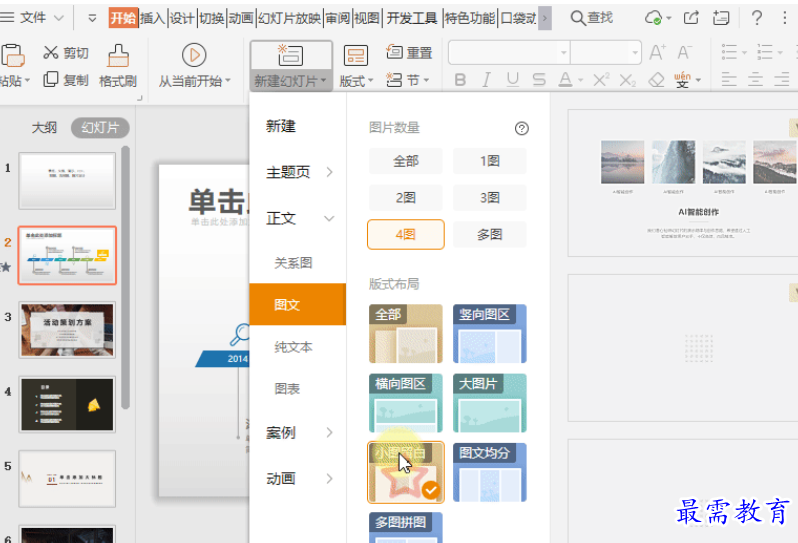Open the more options vertical dots

pyautogui.click(x=784, y=18)
